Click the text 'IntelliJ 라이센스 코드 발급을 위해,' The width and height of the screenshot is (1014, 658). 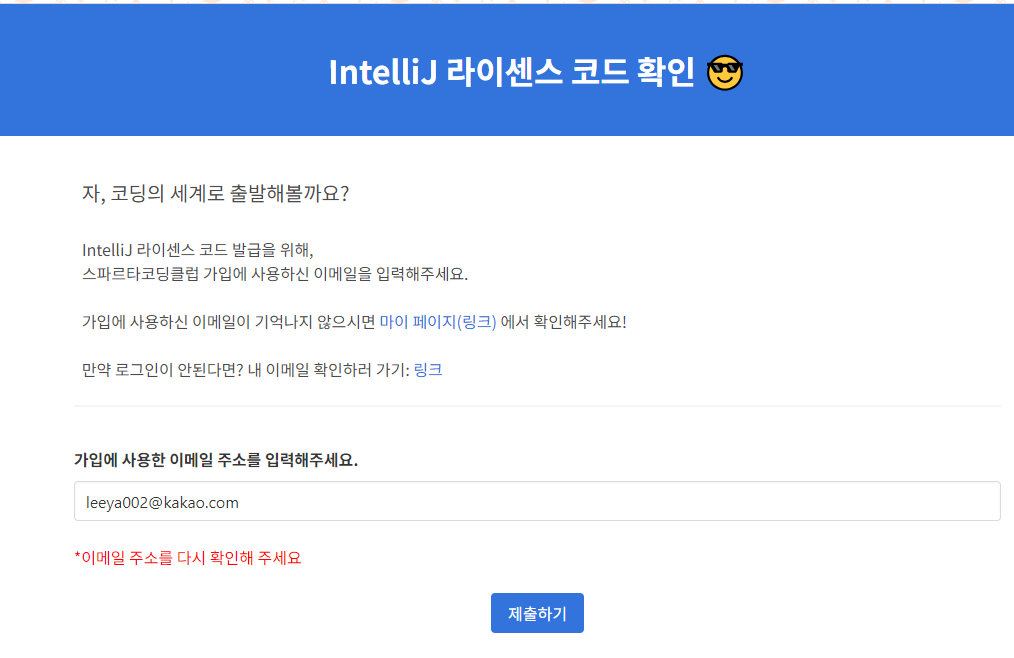click(198, 250)
